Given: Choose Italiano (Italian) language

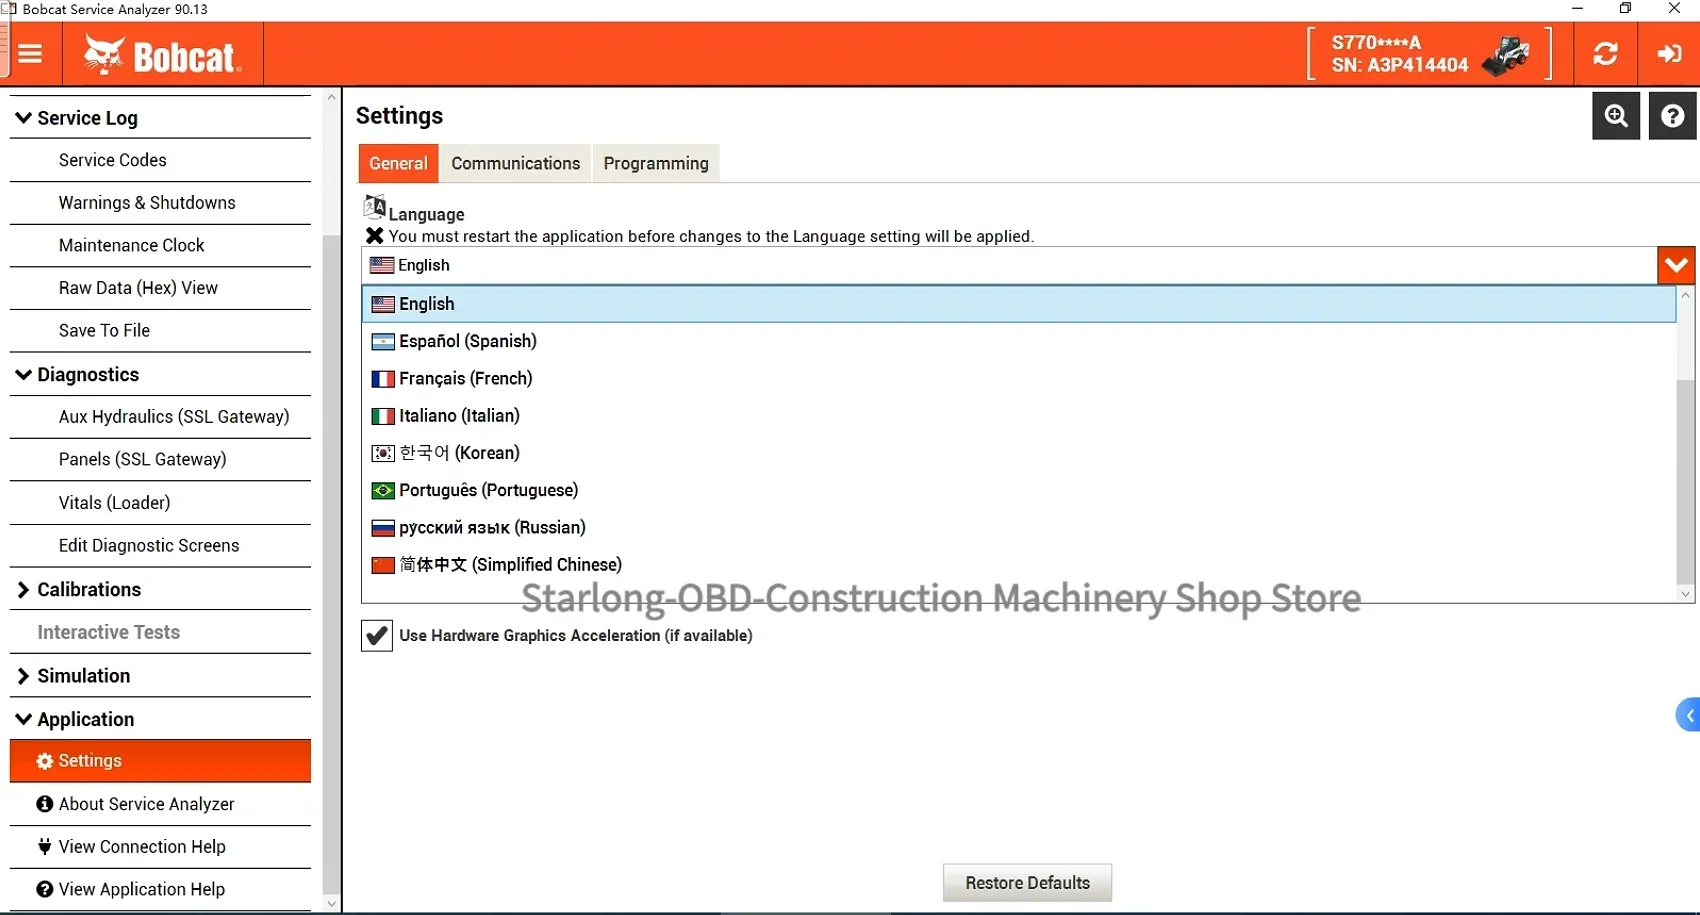Looking at the screenshot, I should pos(1018,416).
